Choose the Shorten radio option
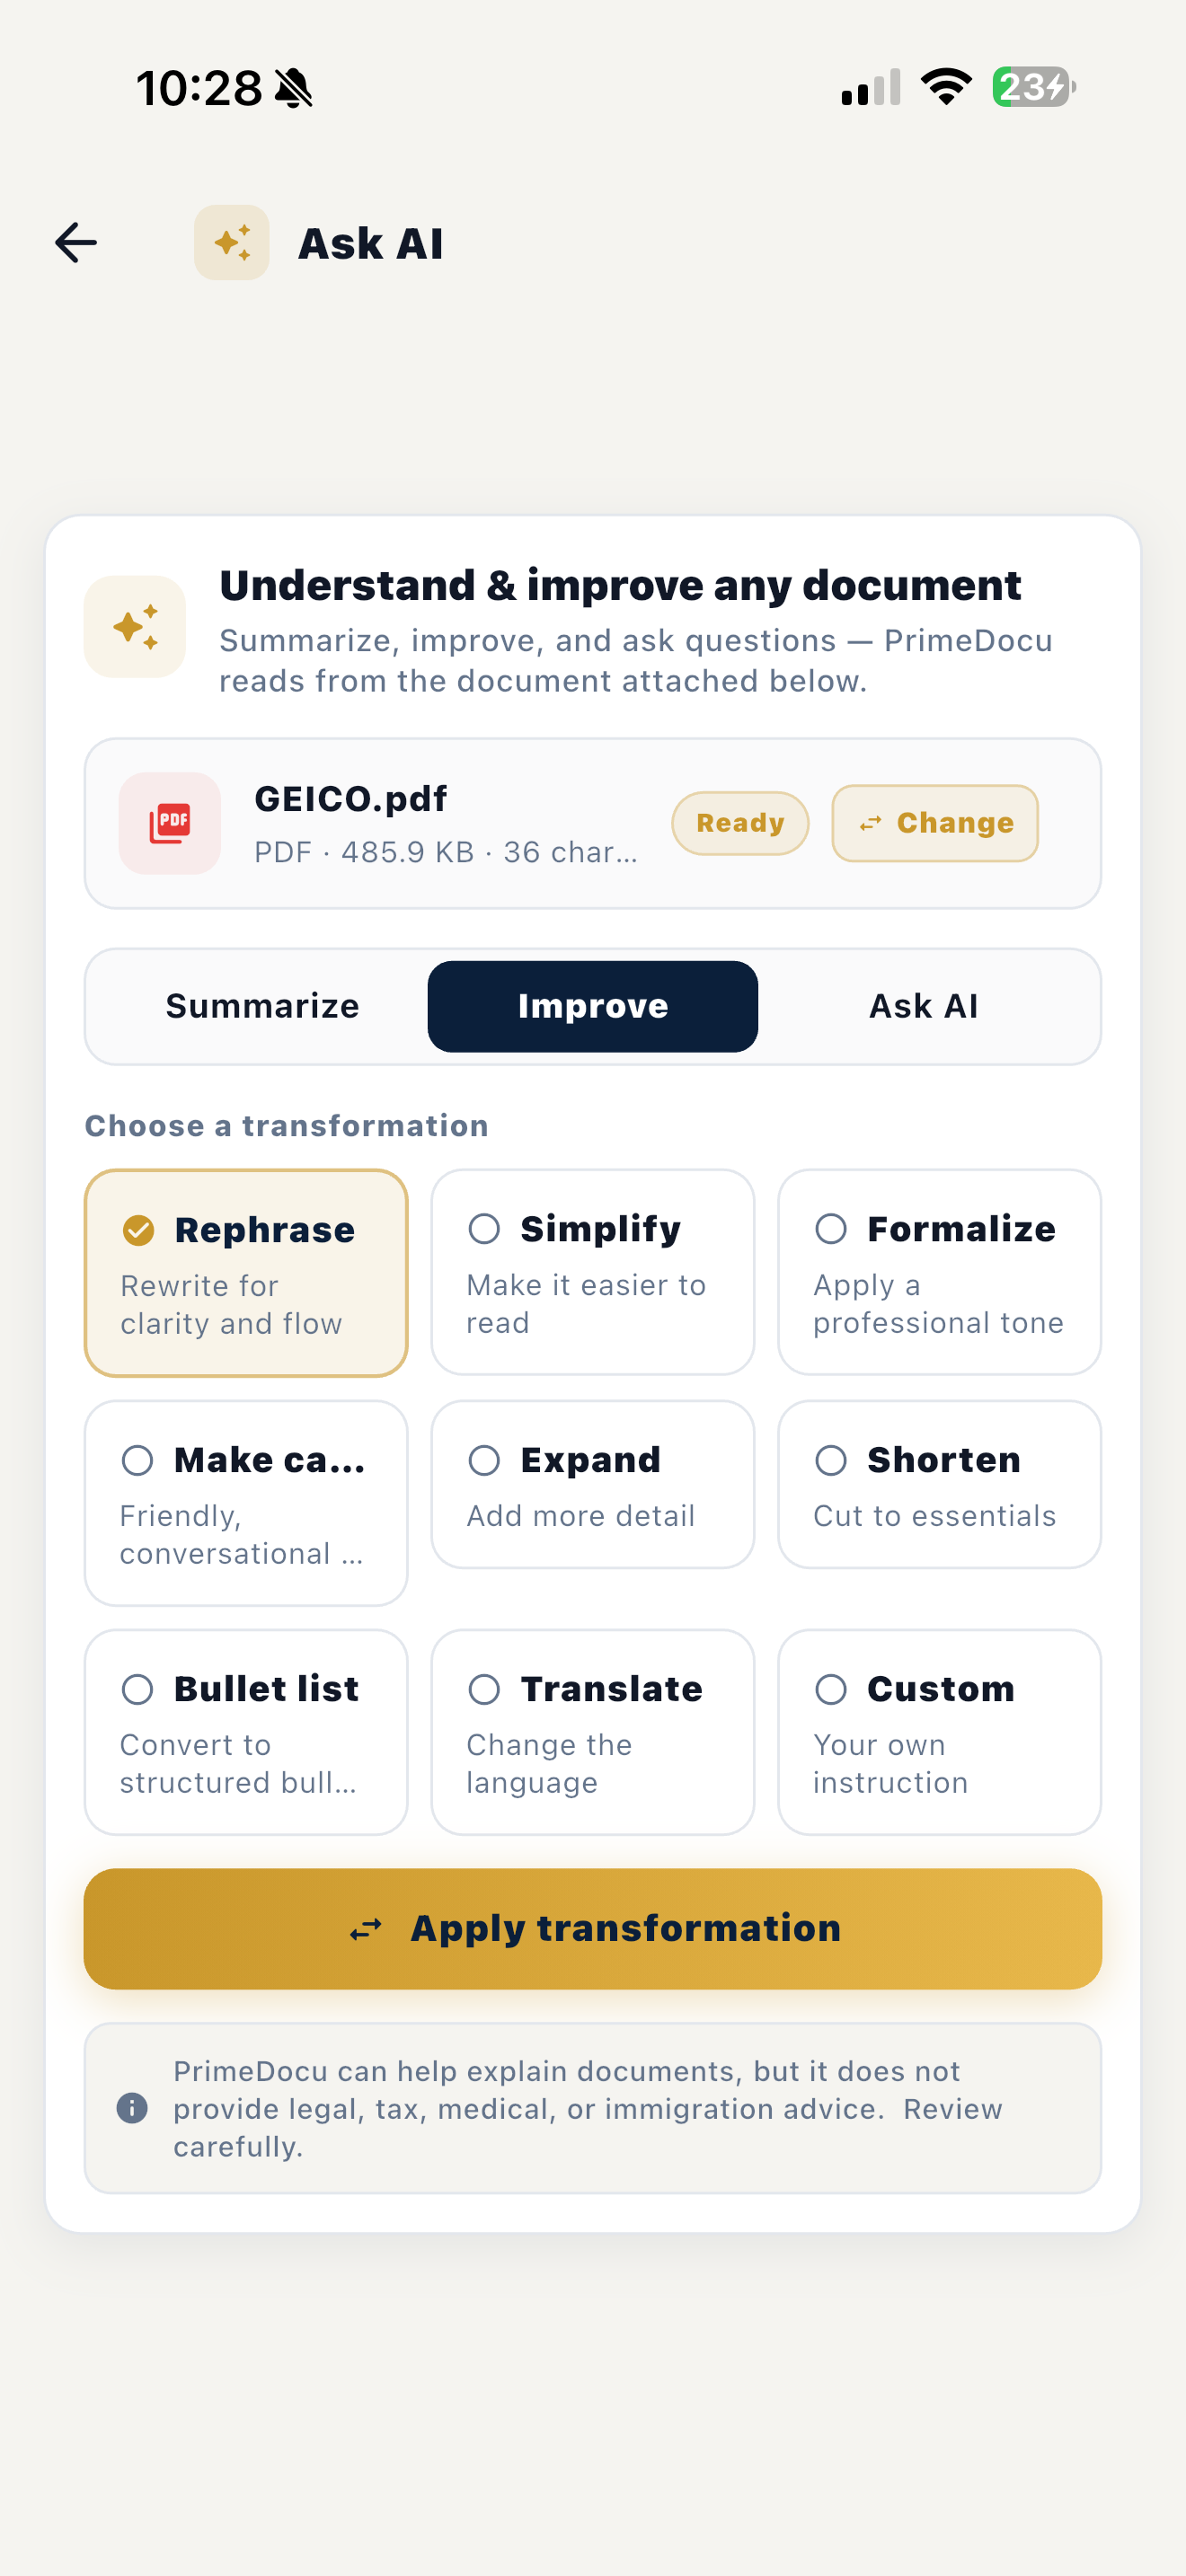This screenshot has width=1186, height=2576. coord(831,1460)
